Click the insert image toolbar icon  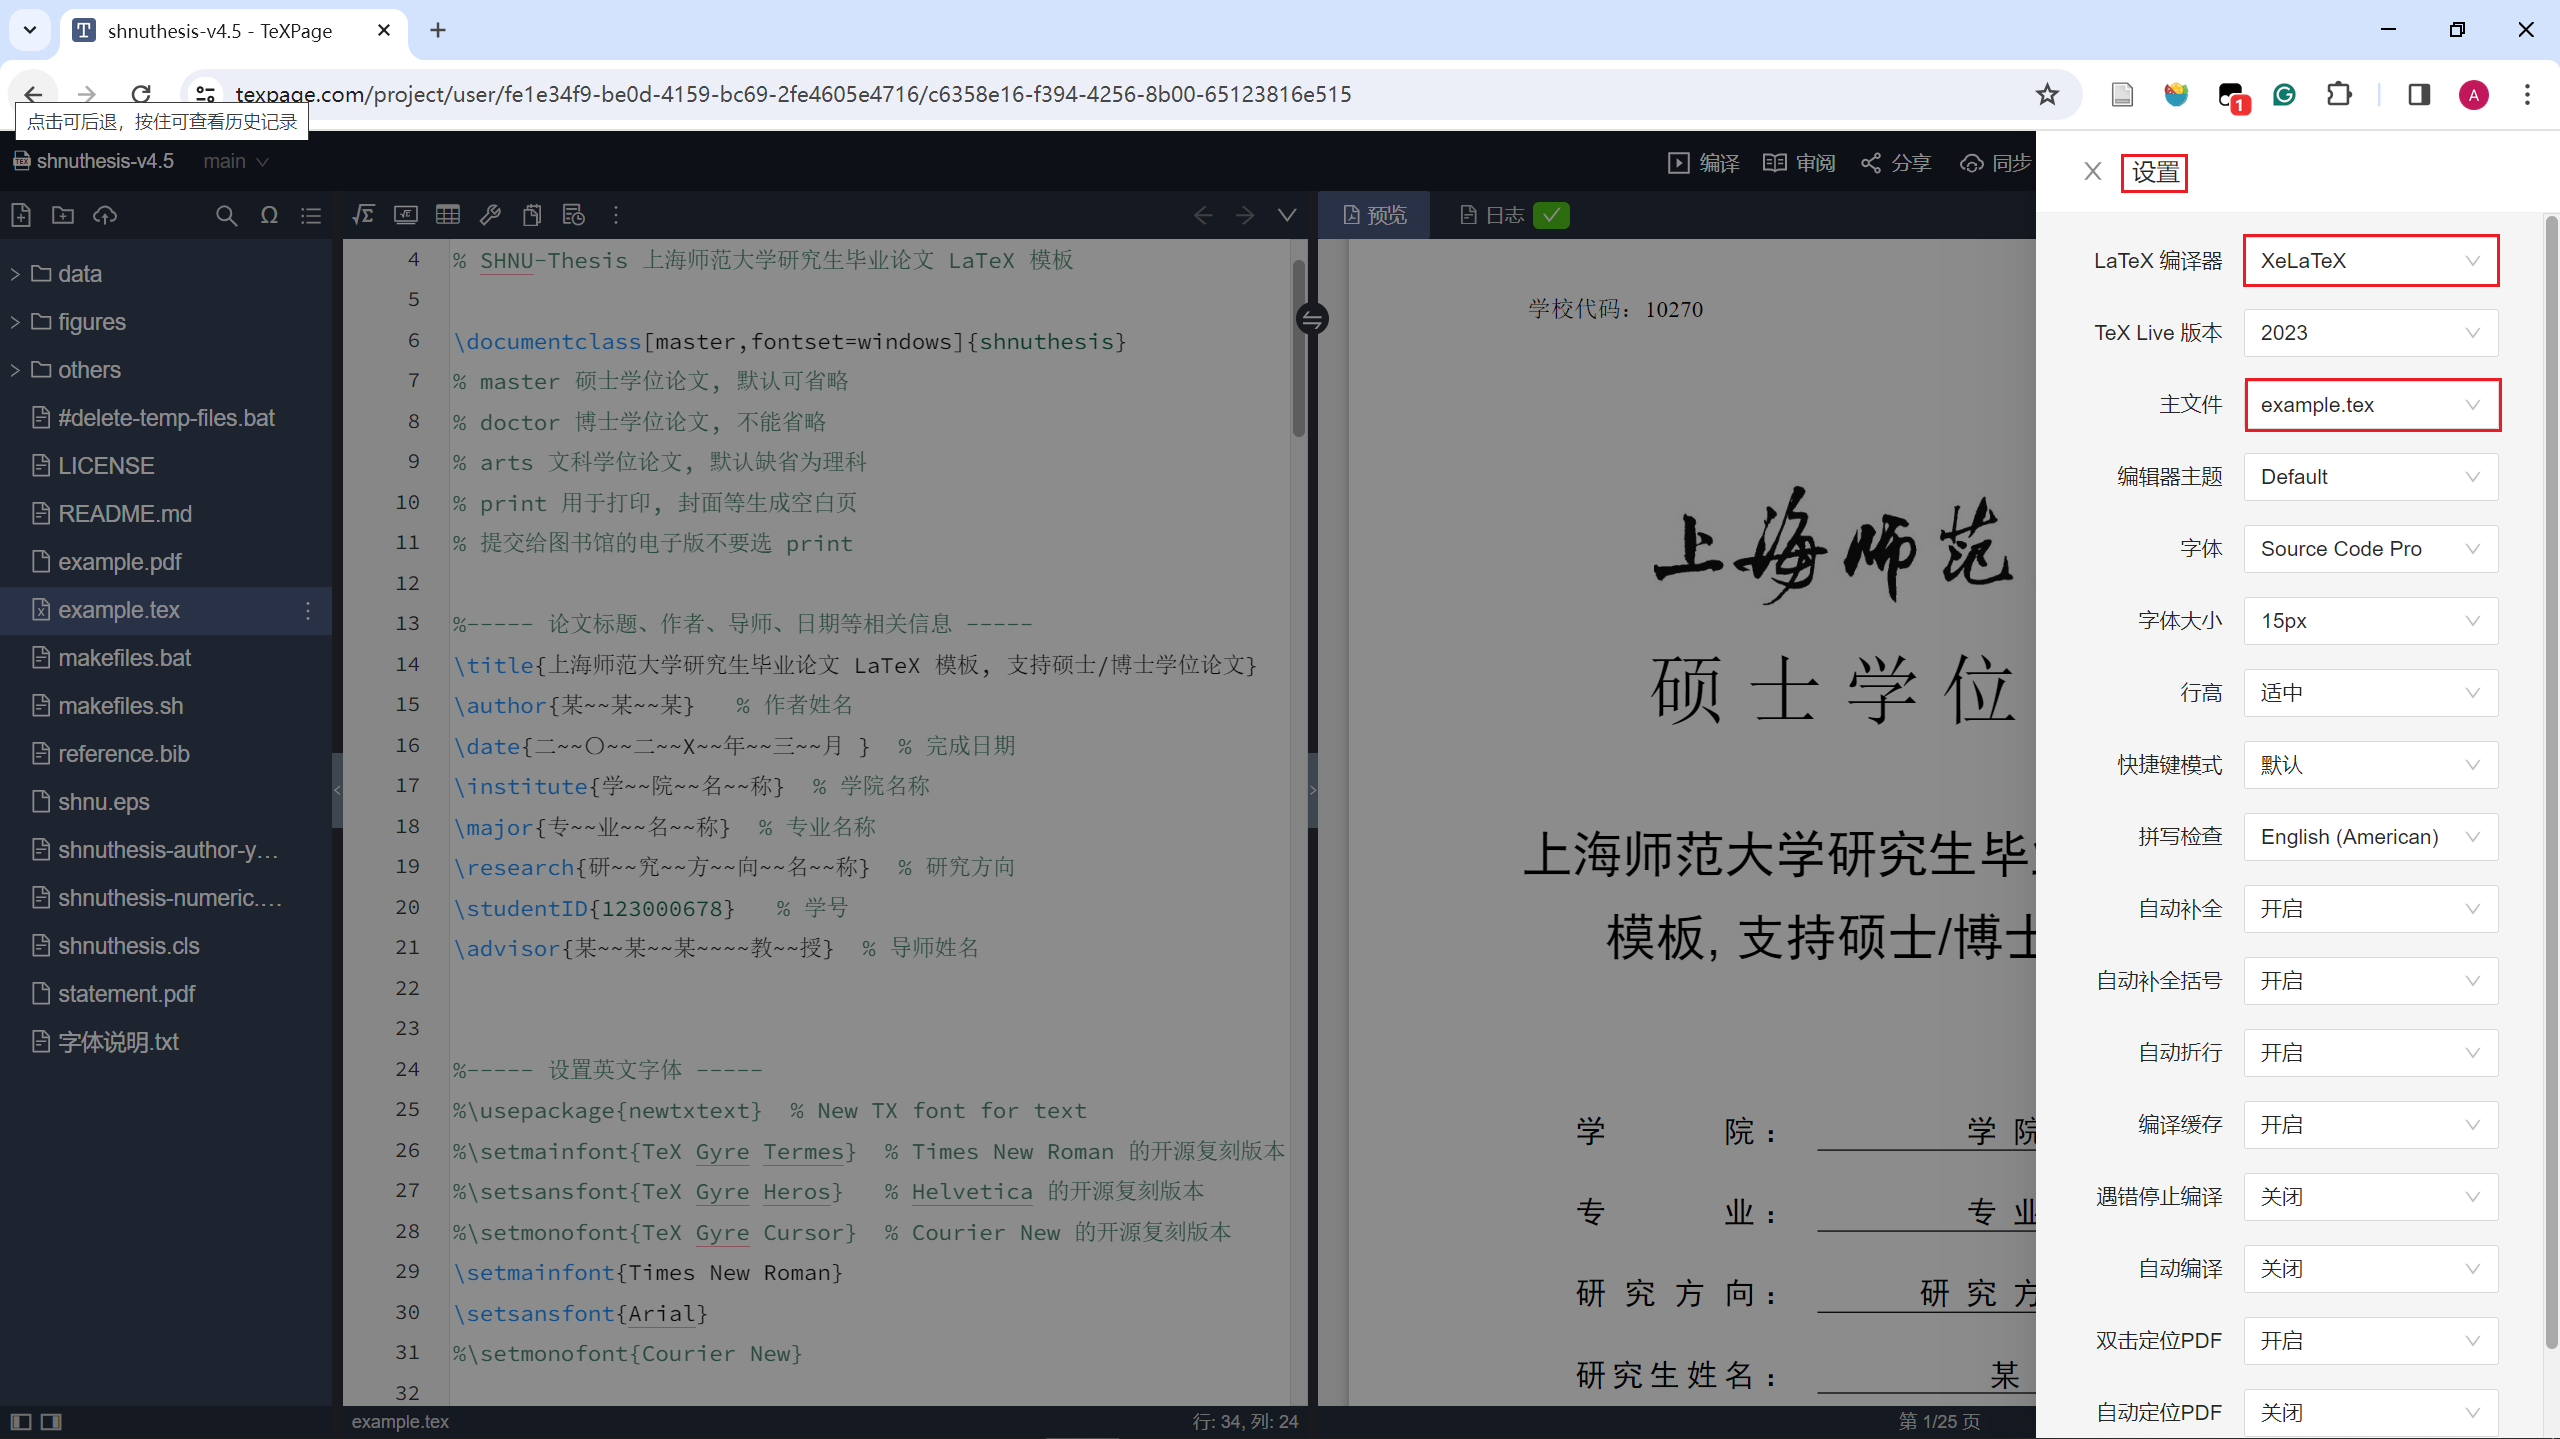(x=406, y=215)
